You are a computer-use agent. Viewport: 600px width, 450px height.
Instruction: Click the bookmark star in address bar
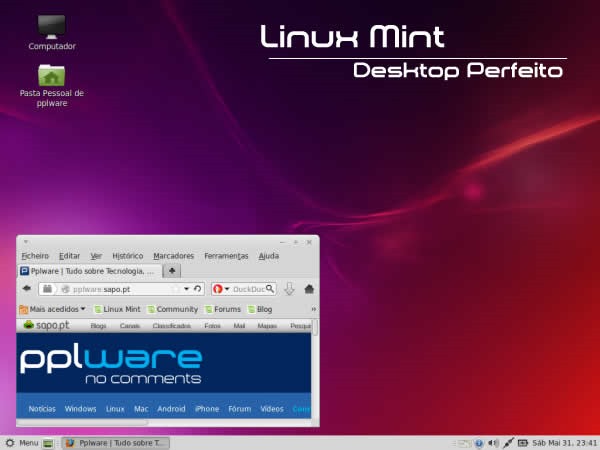(x=176, y=289)
